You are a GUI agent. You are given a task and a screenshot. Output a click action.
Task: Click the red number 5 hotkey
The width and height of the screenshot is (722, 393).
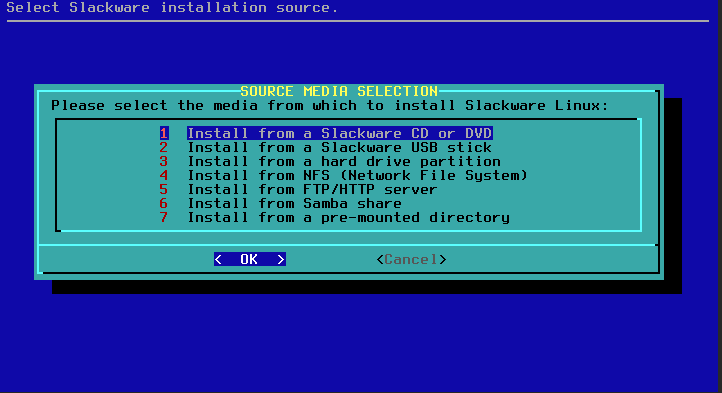(164, 189)
